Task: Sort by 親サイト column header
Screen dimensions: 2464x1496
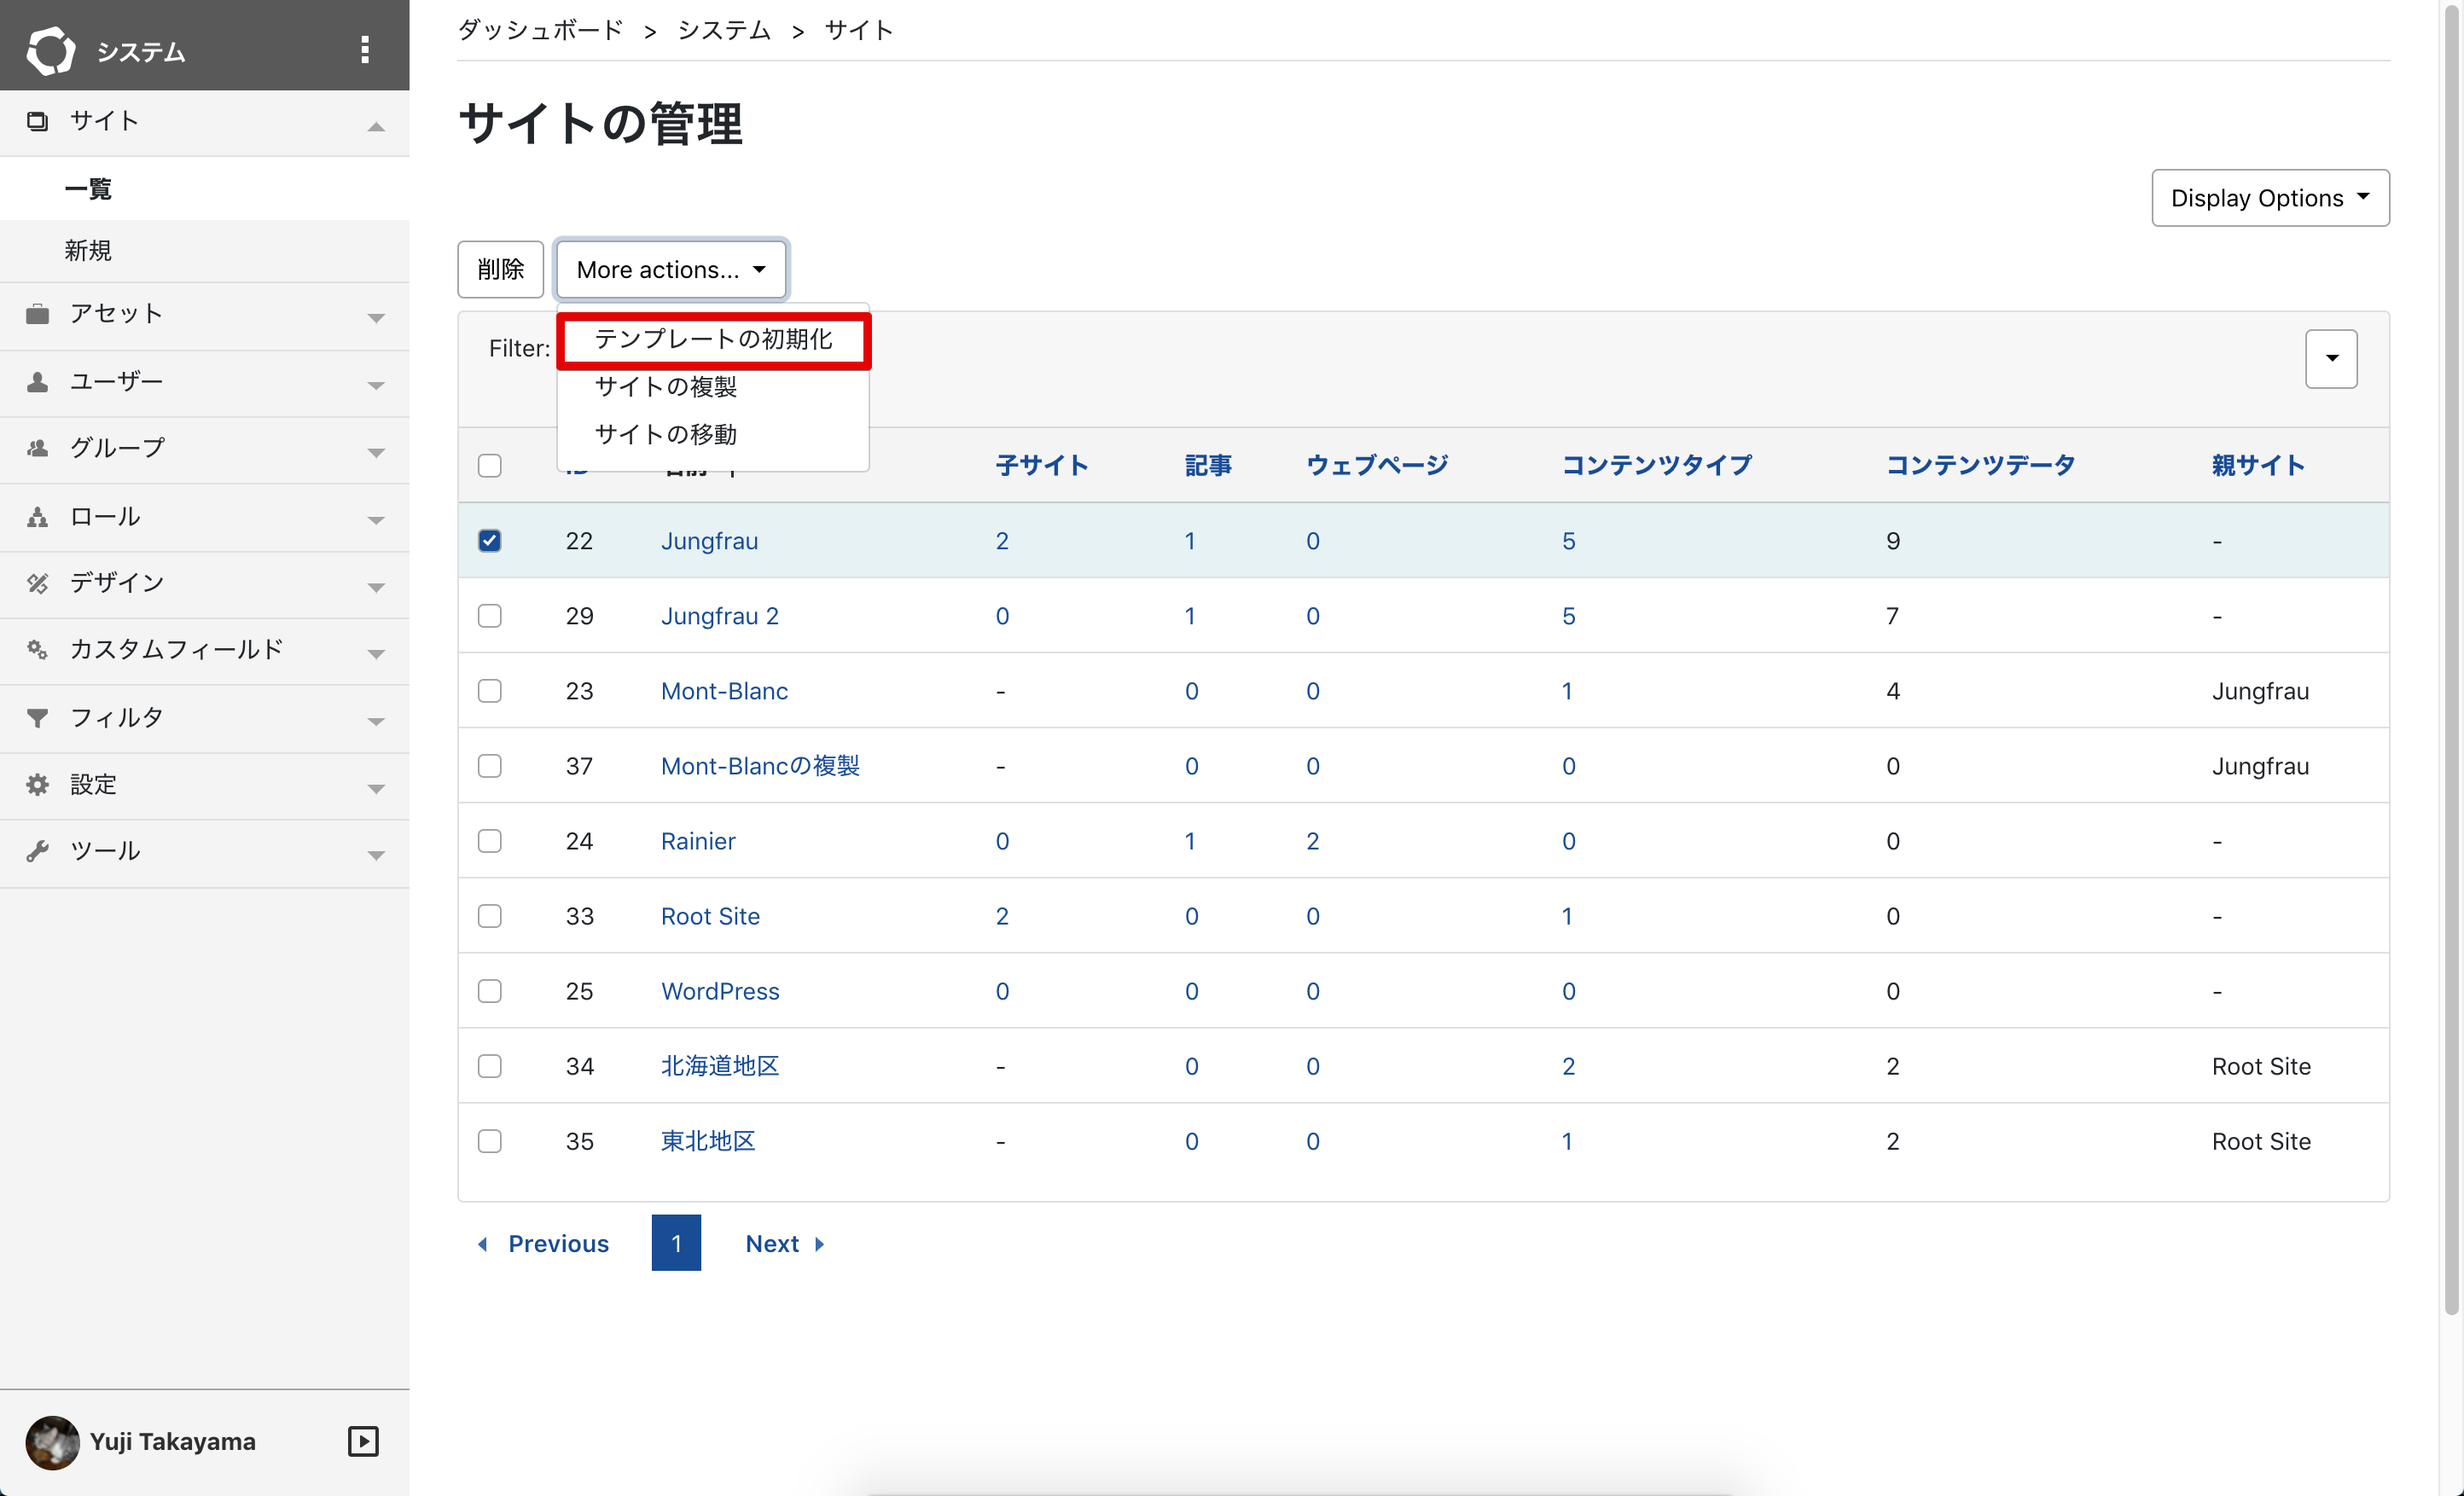Action: 2258,465
